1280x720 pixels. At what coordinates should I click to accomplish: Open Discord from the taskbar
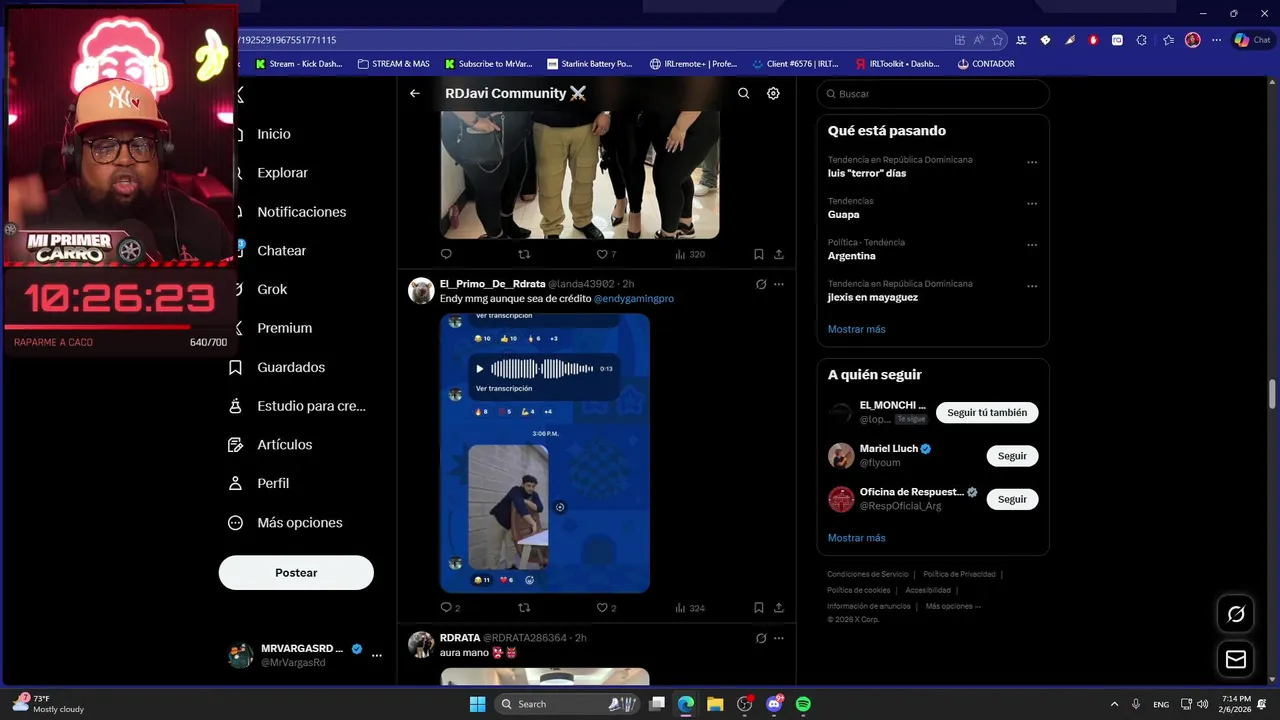tap(774, 704)
